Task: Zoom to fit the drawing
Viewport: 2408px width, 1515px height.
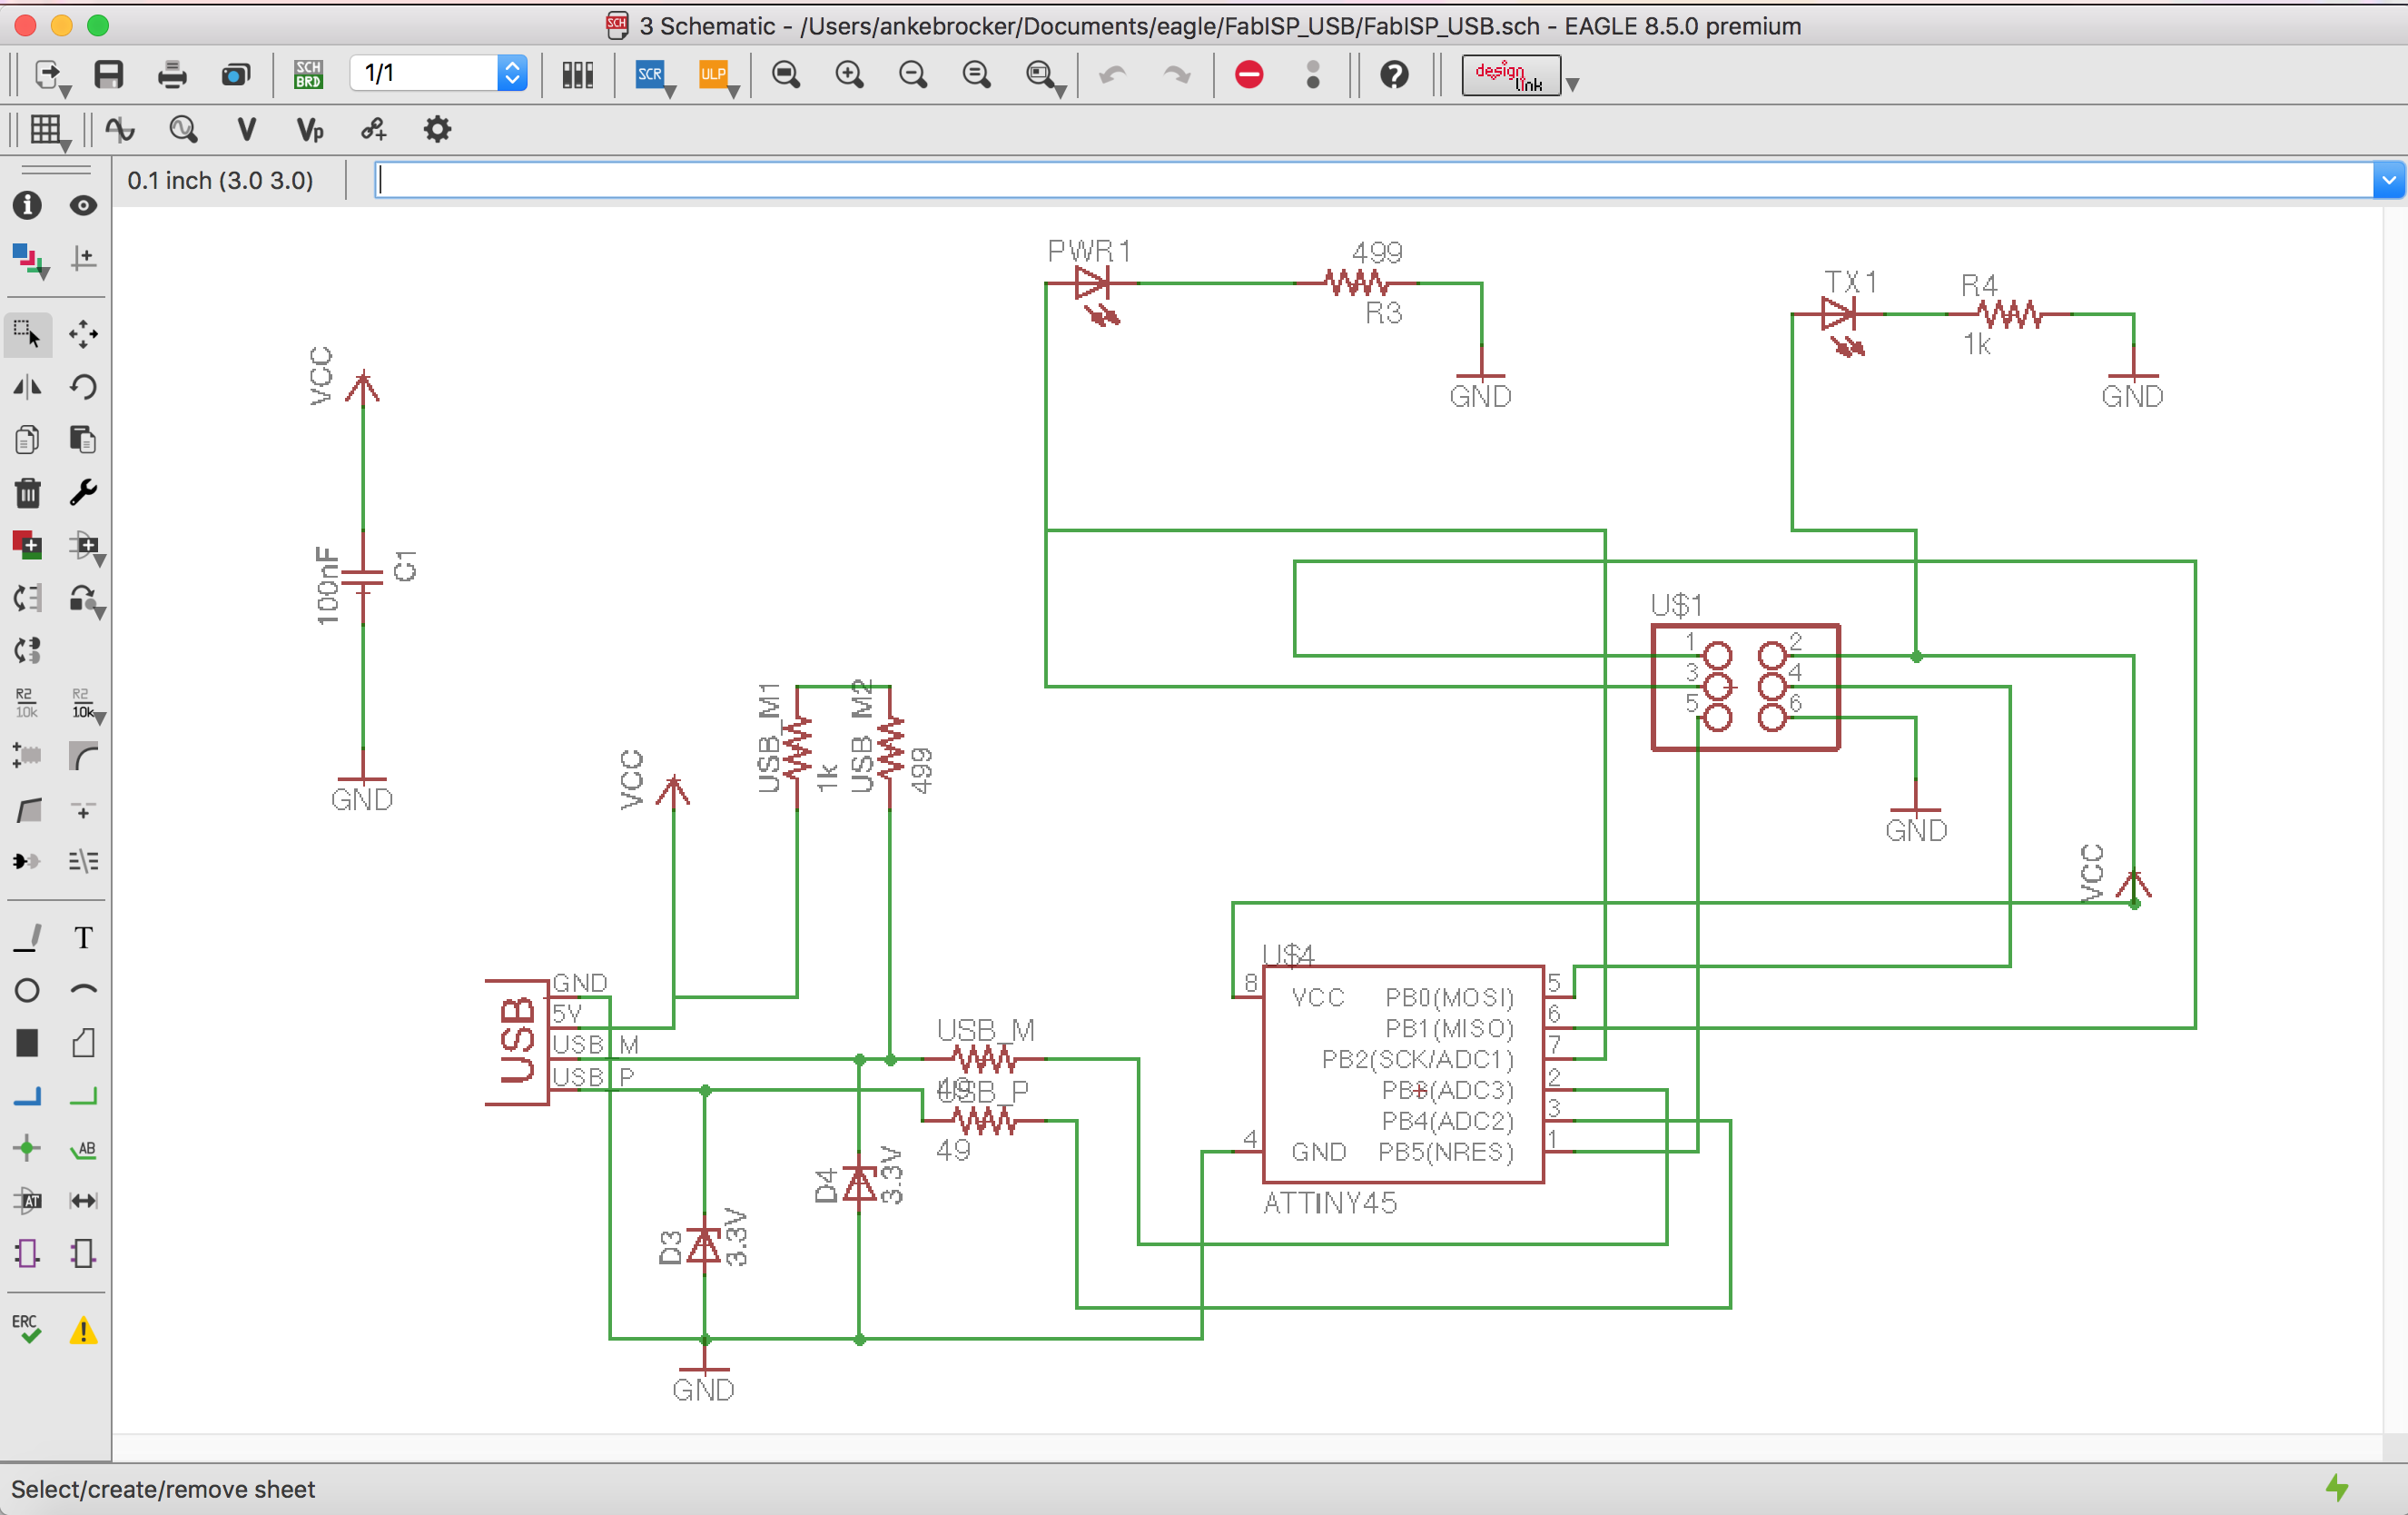Action: (786, 75)
